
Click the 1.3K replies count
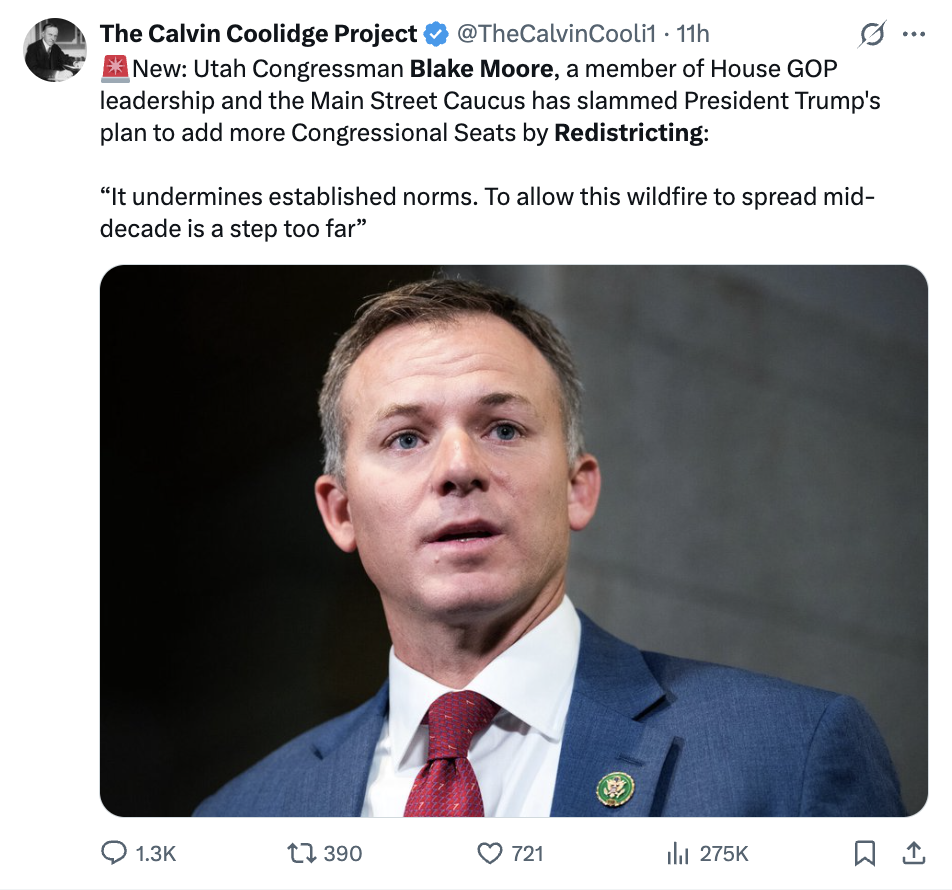154,853
